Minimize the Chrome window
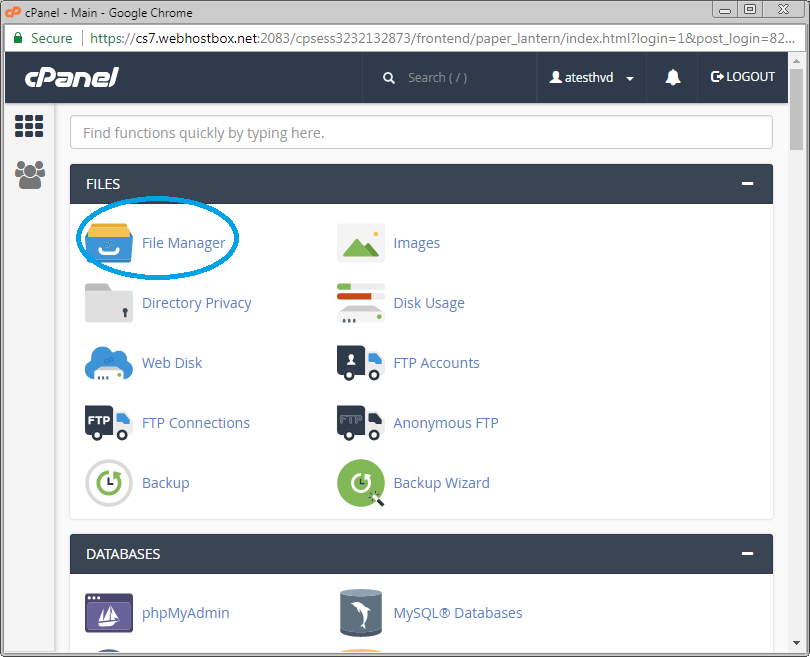810x657 pixels. (725, 10)
